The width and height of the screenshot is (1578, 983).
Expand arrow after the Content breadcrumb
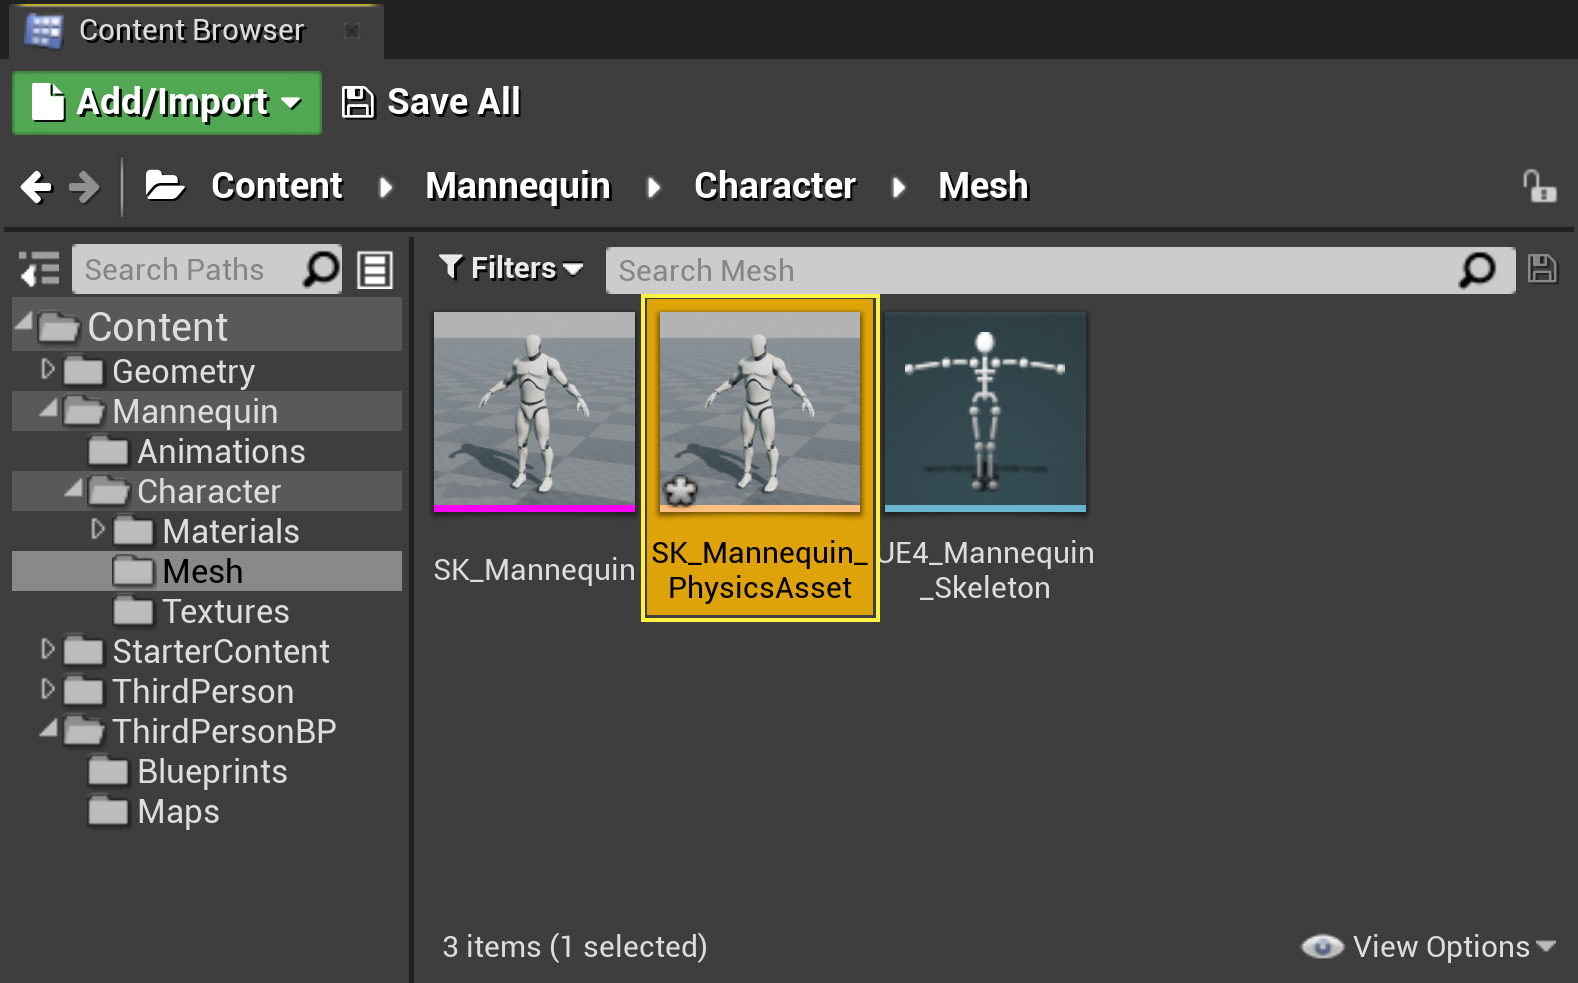point(385,187)
